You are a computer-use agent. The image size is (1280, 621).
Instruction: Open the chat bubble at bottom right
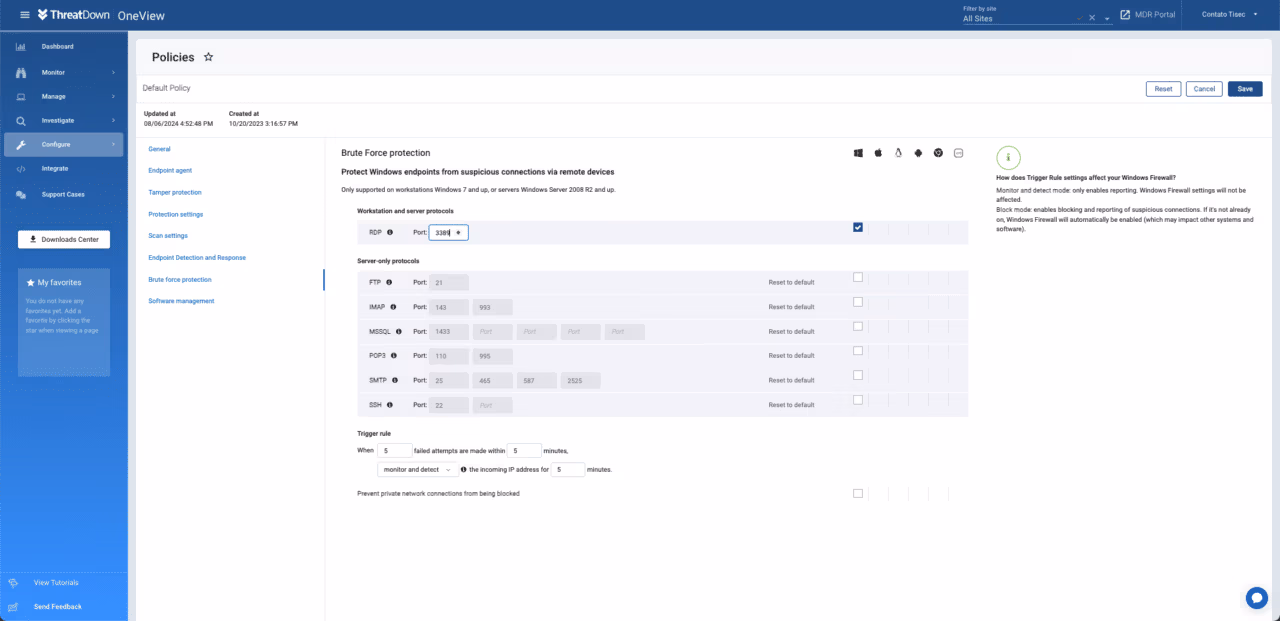pos(1257,597)
